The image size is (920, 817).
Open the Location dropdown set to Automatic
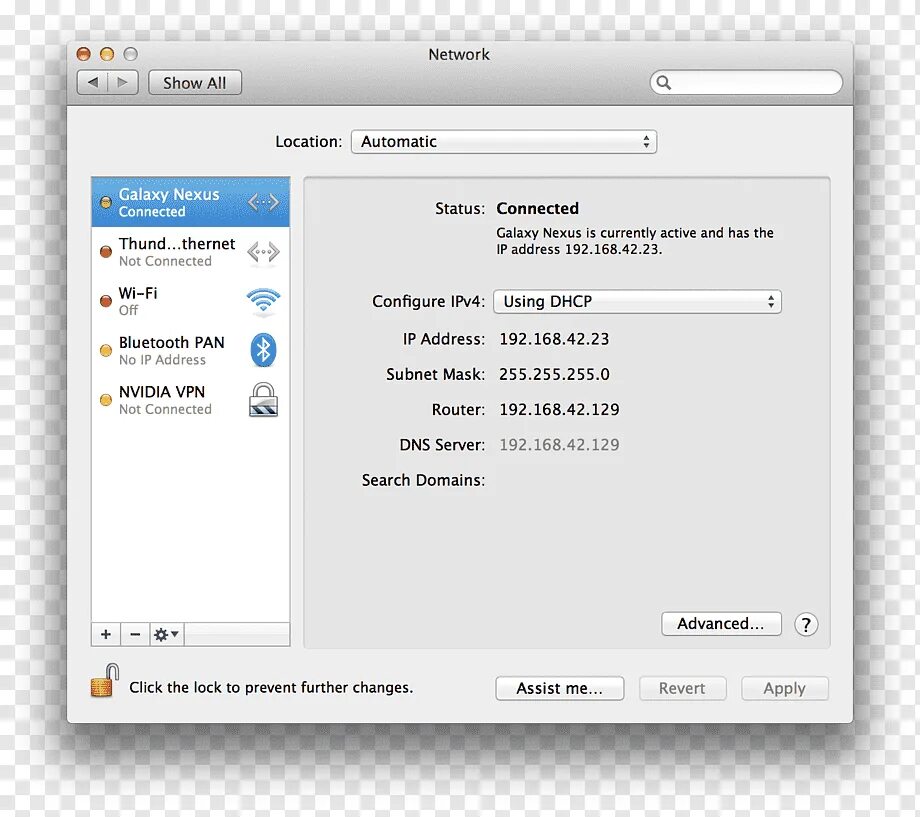[503, 141]
